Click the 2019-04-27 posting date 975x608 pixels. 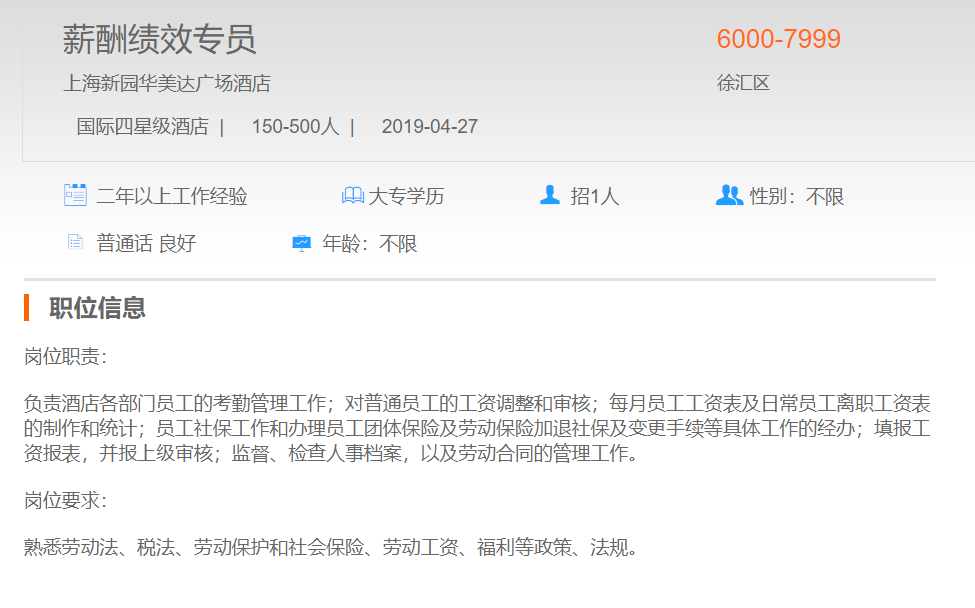(429, 127)
